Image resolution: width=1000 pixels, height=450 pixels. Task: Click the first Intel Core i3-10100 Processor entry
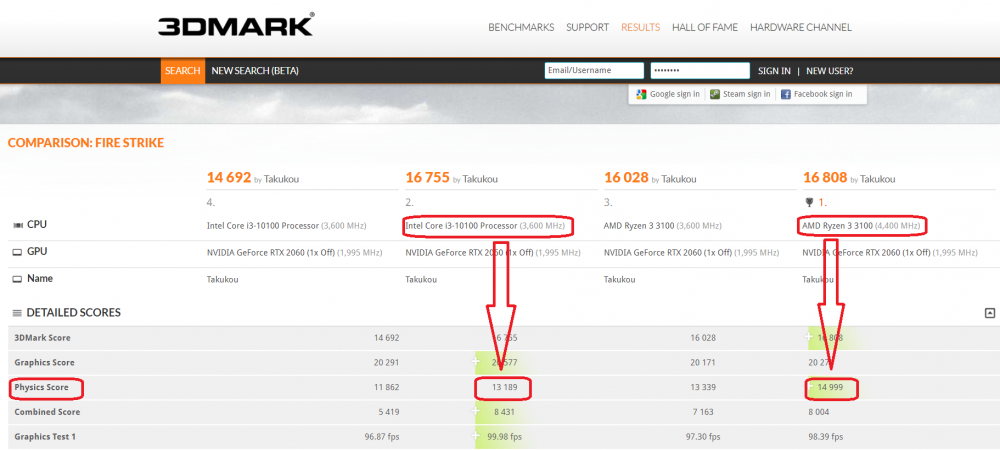click(x=286, y=226)
